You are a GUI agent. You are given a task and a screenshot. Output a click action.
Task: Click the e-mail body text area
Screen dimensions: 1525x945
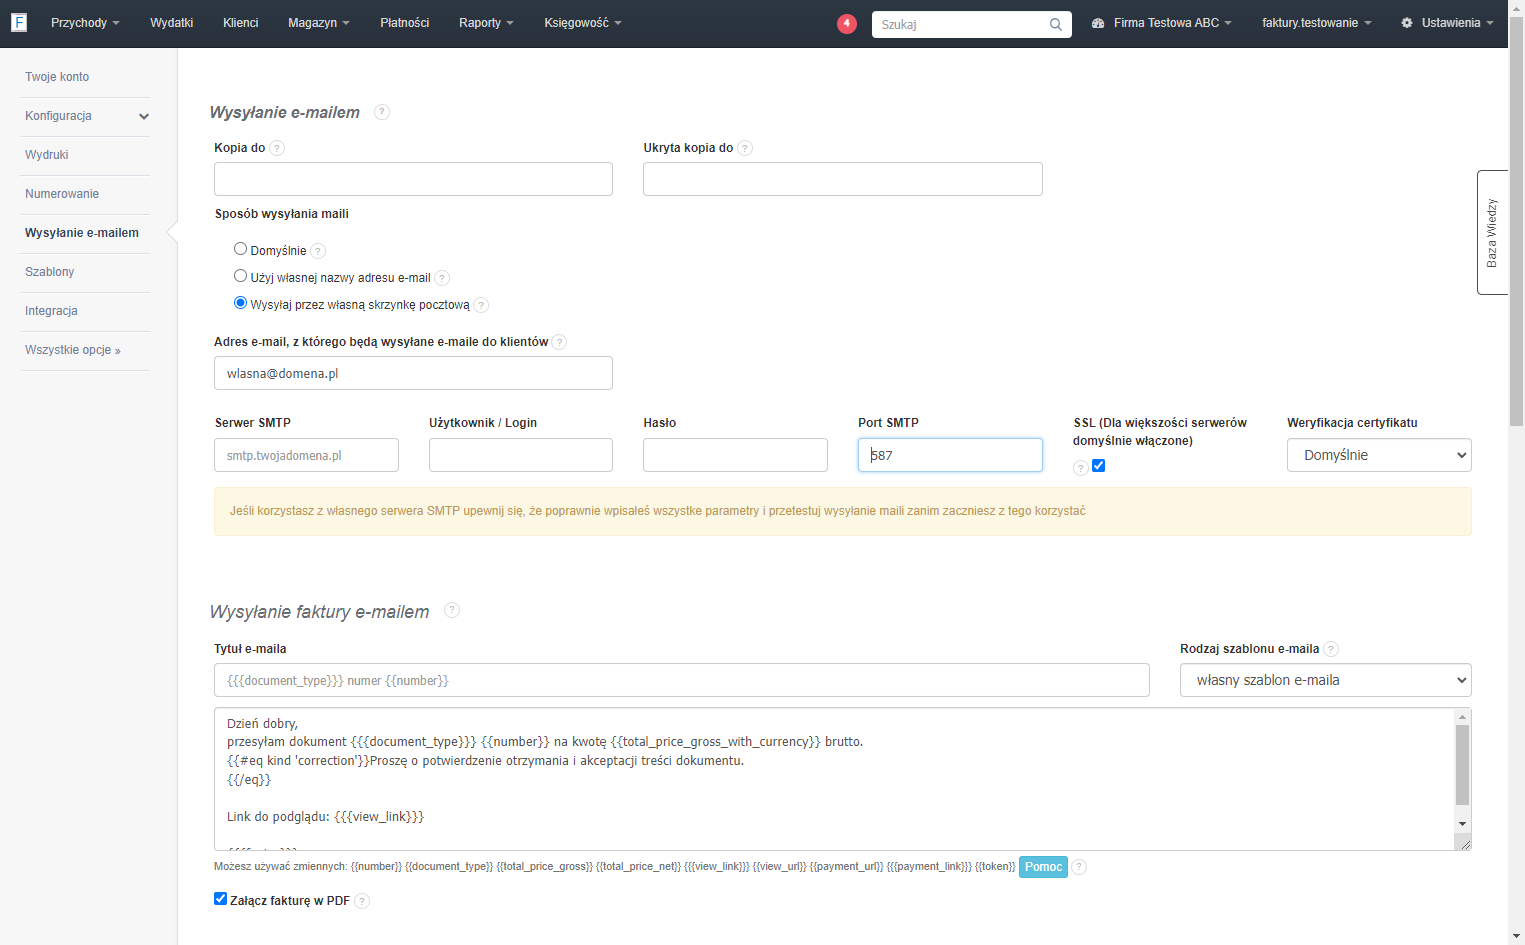coord(834,779)
